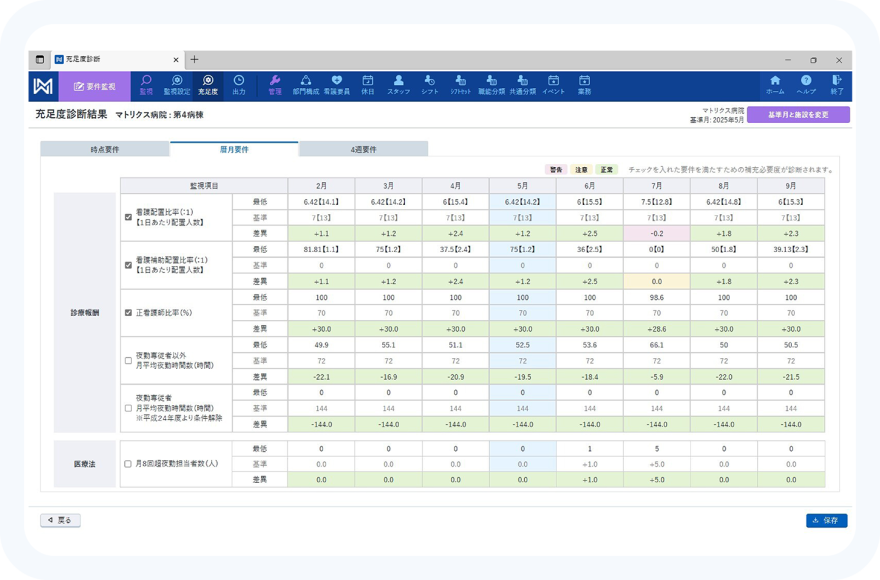This screenshot has height=580, width=880.
Task: Click the yellow 0.0 差異 cell
Action: pos(657,281)
